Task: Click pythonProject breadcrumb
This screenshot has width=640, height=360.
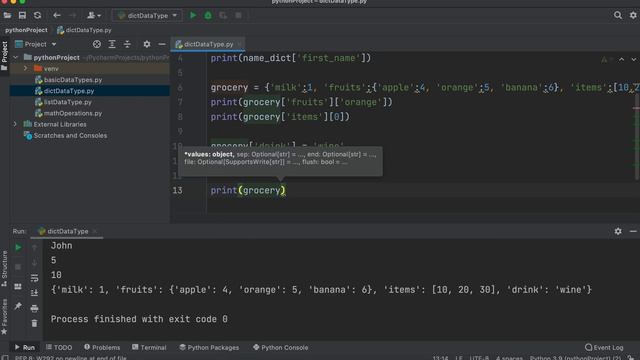Action: pyautogui.click(x=26, y=30)
